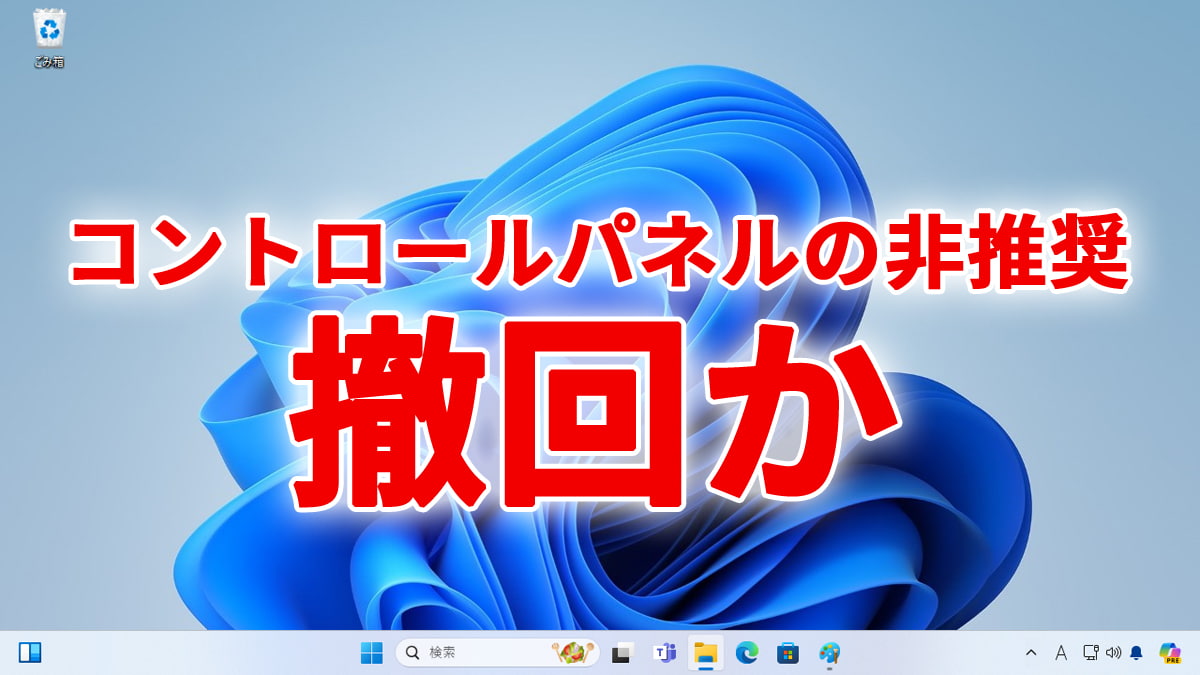
Task: Open the network status tray icon
Action: (x=1091, y=653)
